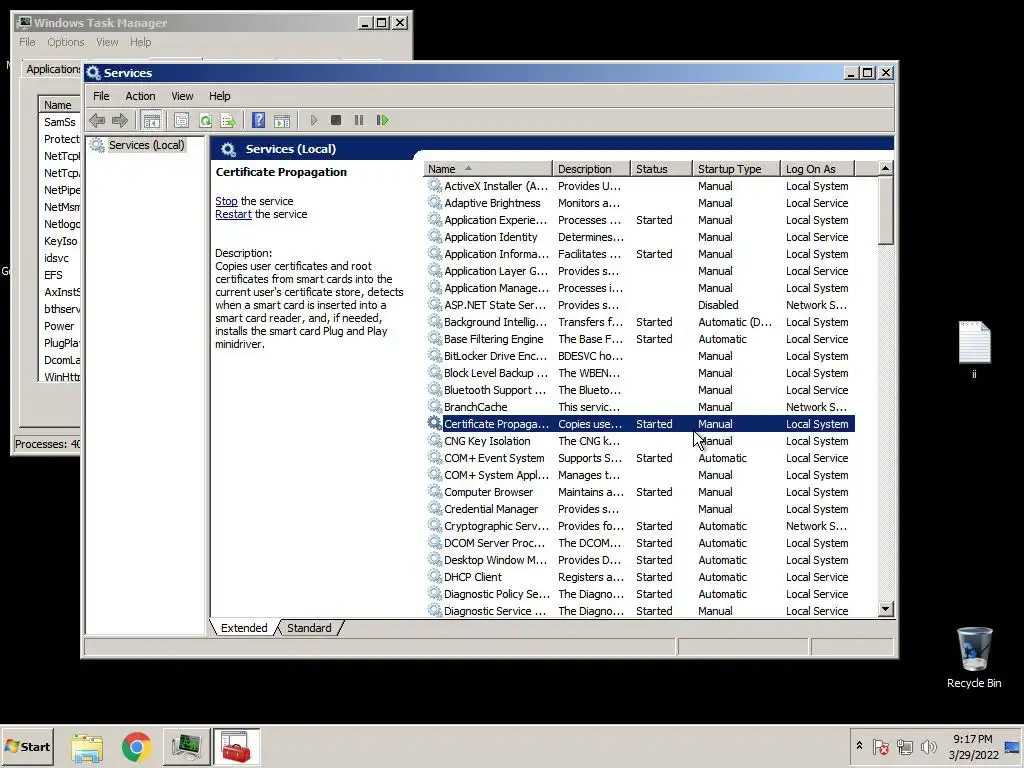The height and width of the screenshot is (768, 1024).
Task: Click Options menu in Windows Task Manager
Action: [65, 42]
